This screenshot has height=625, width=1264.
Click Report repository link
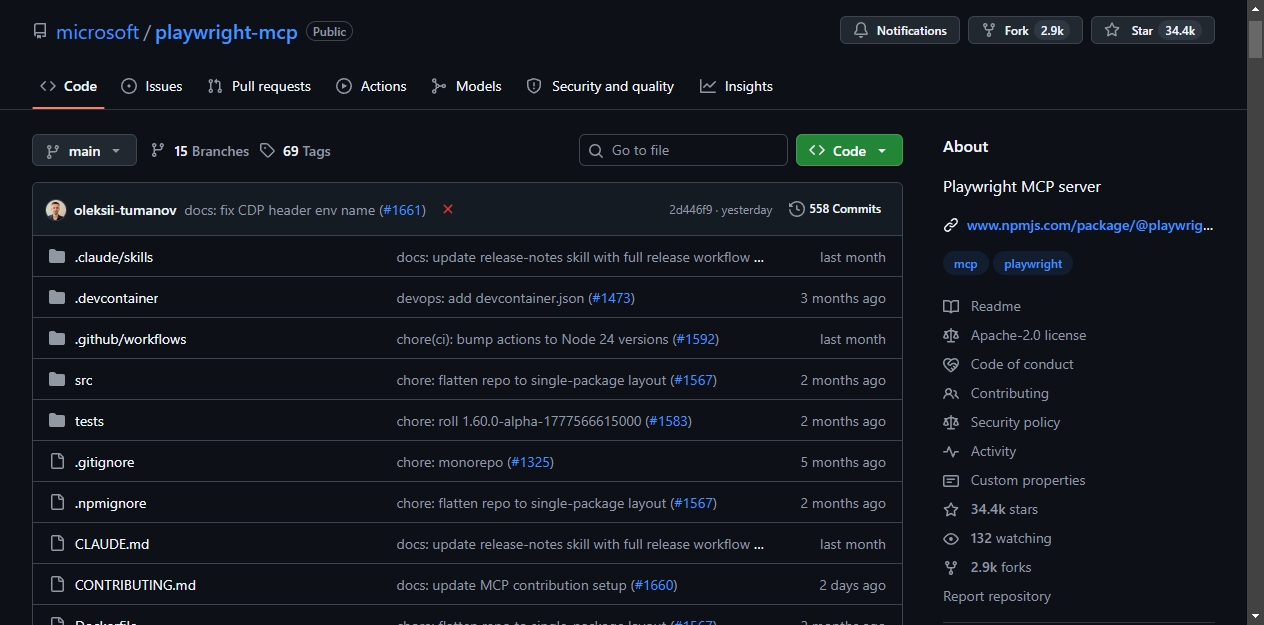point(997,596)
